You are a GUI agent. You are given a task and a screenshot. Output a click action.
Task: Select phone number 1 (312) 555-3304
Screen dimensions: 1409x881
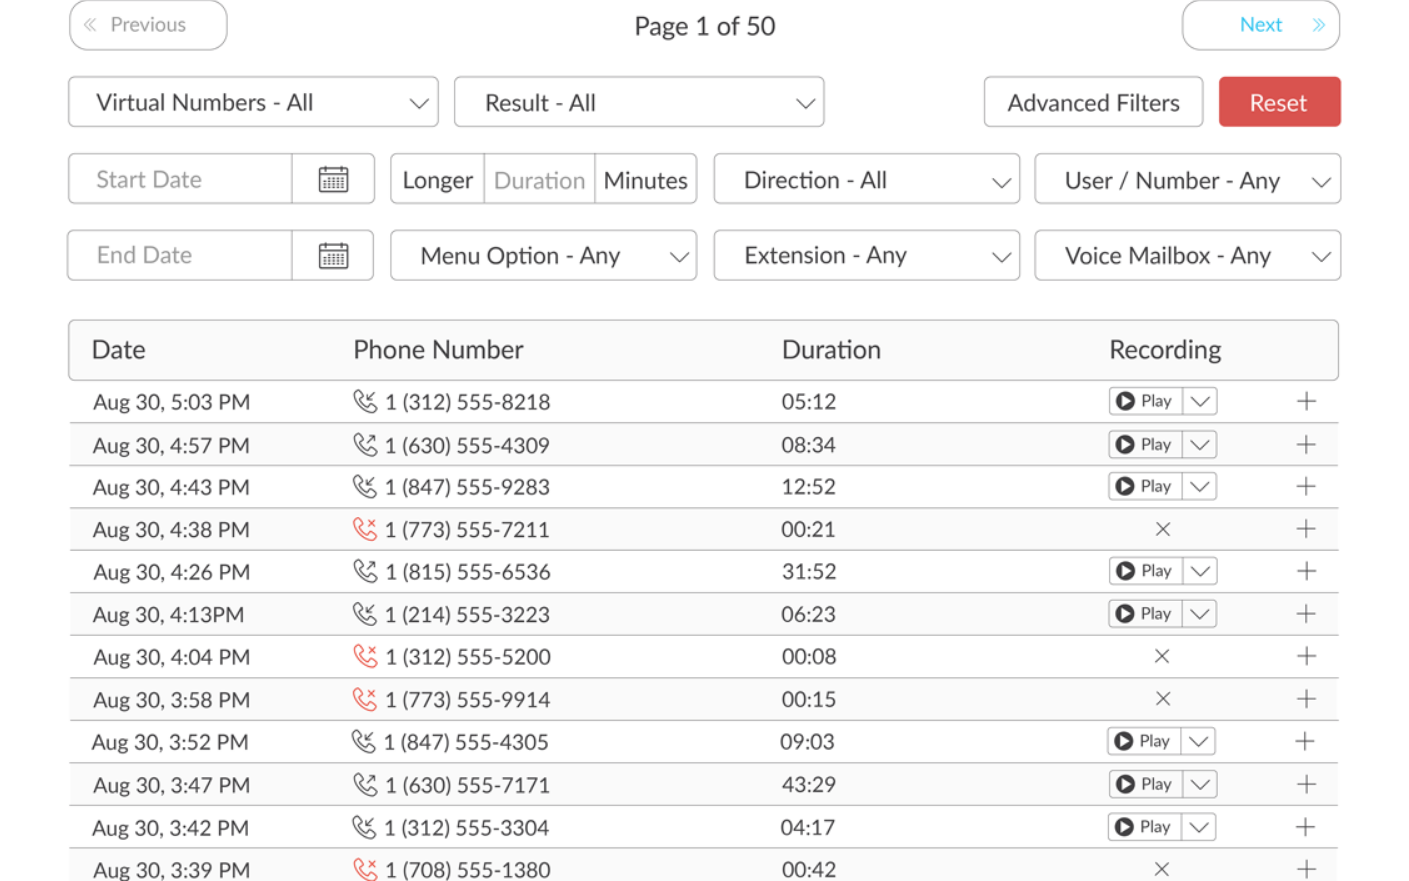466,828
